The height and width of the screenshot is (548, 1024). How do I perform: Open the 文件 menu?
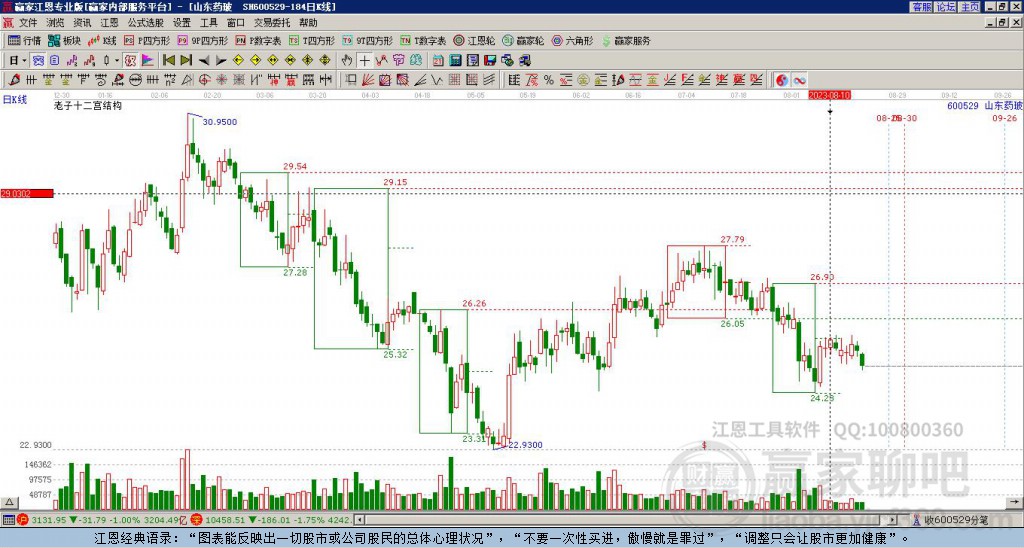coord(28,23)
